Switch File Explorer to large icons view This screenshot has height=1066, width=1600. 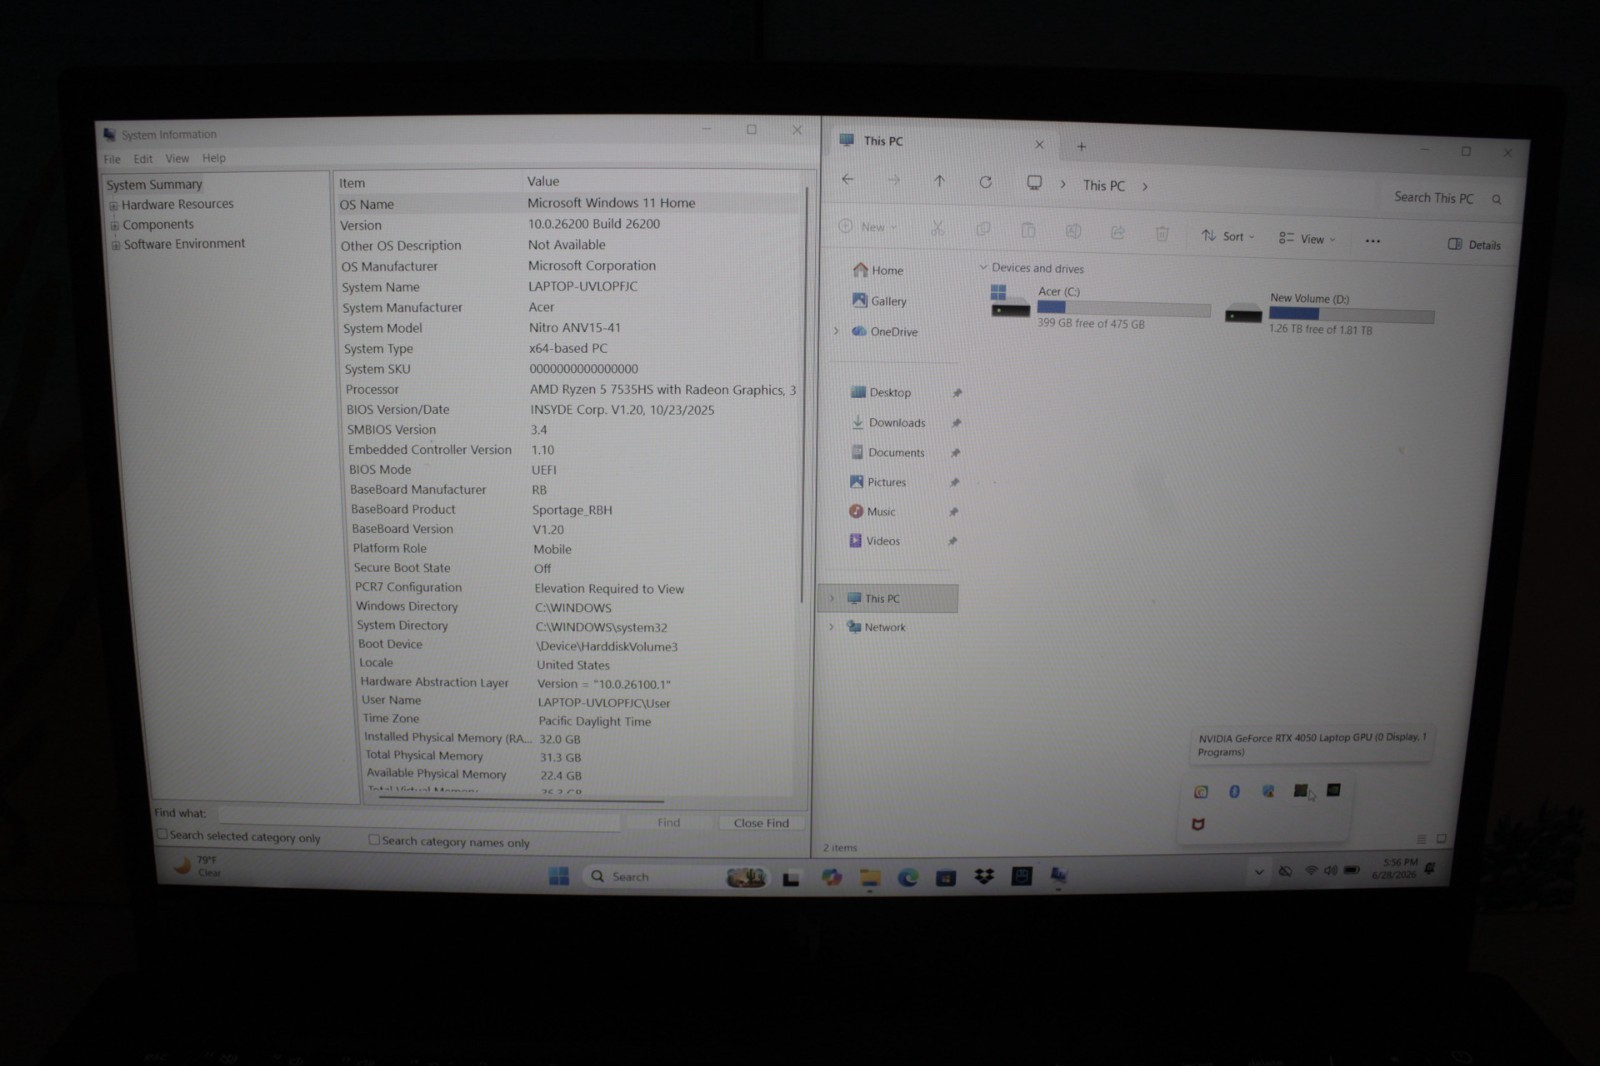pyautogui.click(x=1441, y=839)
